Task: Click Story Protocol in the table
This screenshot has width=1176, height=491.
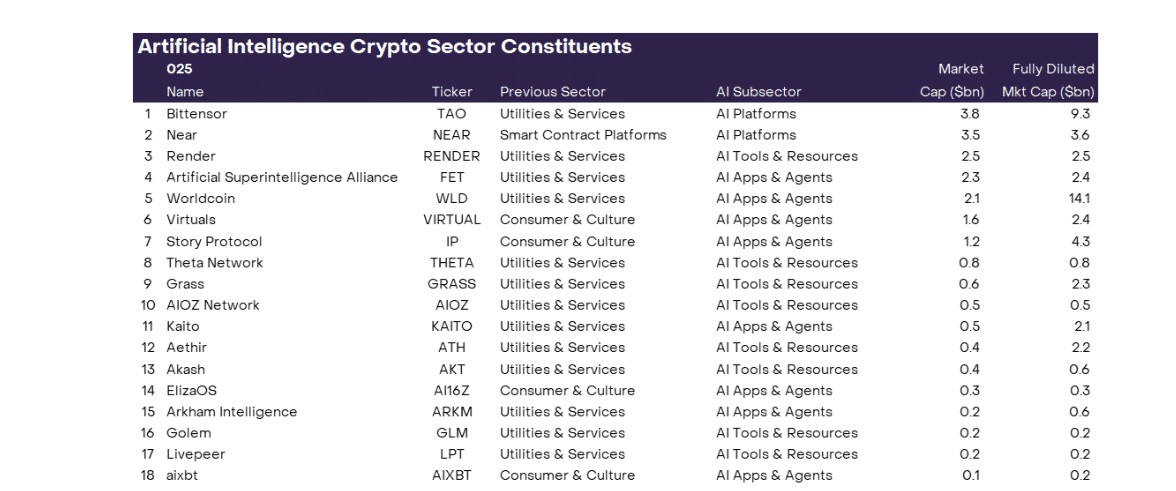Action: click(x=214, y=241)
